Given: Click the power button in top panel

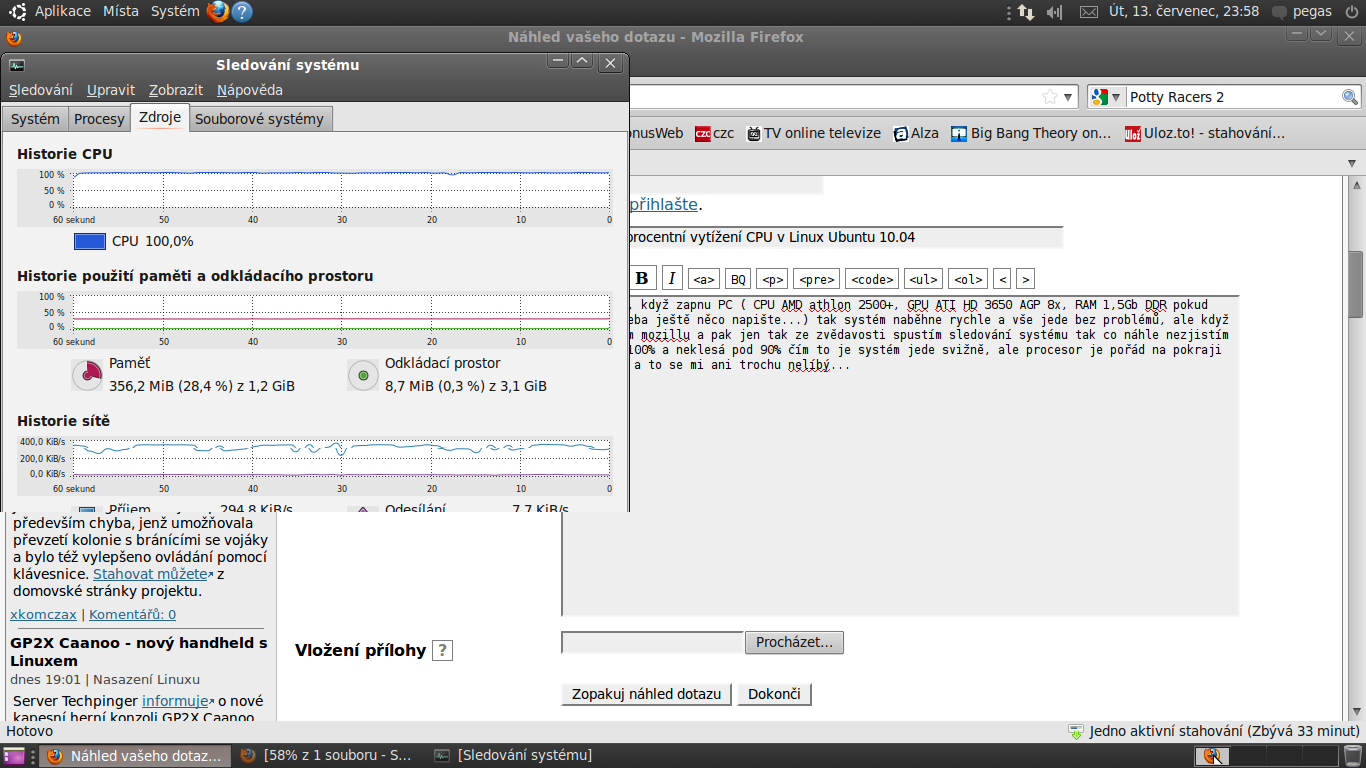Looking at the screenshot, I should tap(1352, 12).
